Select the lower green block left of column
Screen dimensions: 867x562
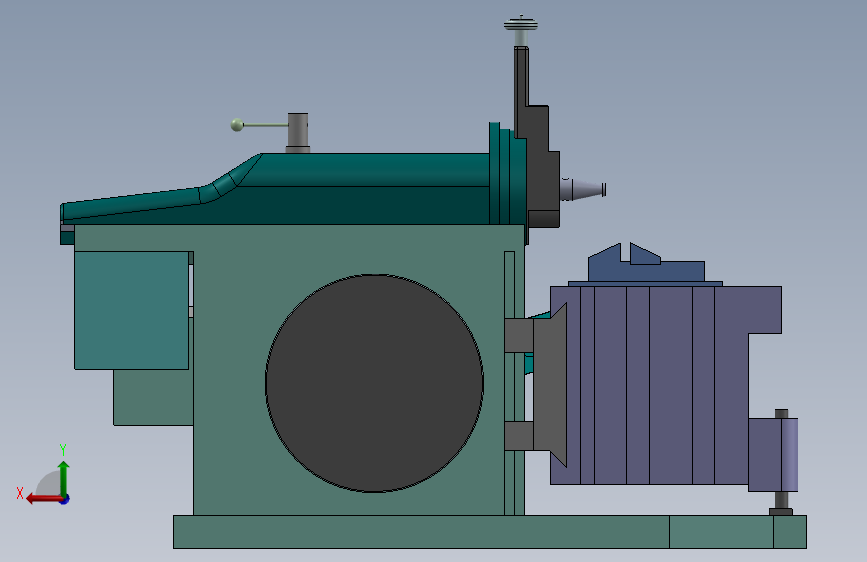click(153, 397)
